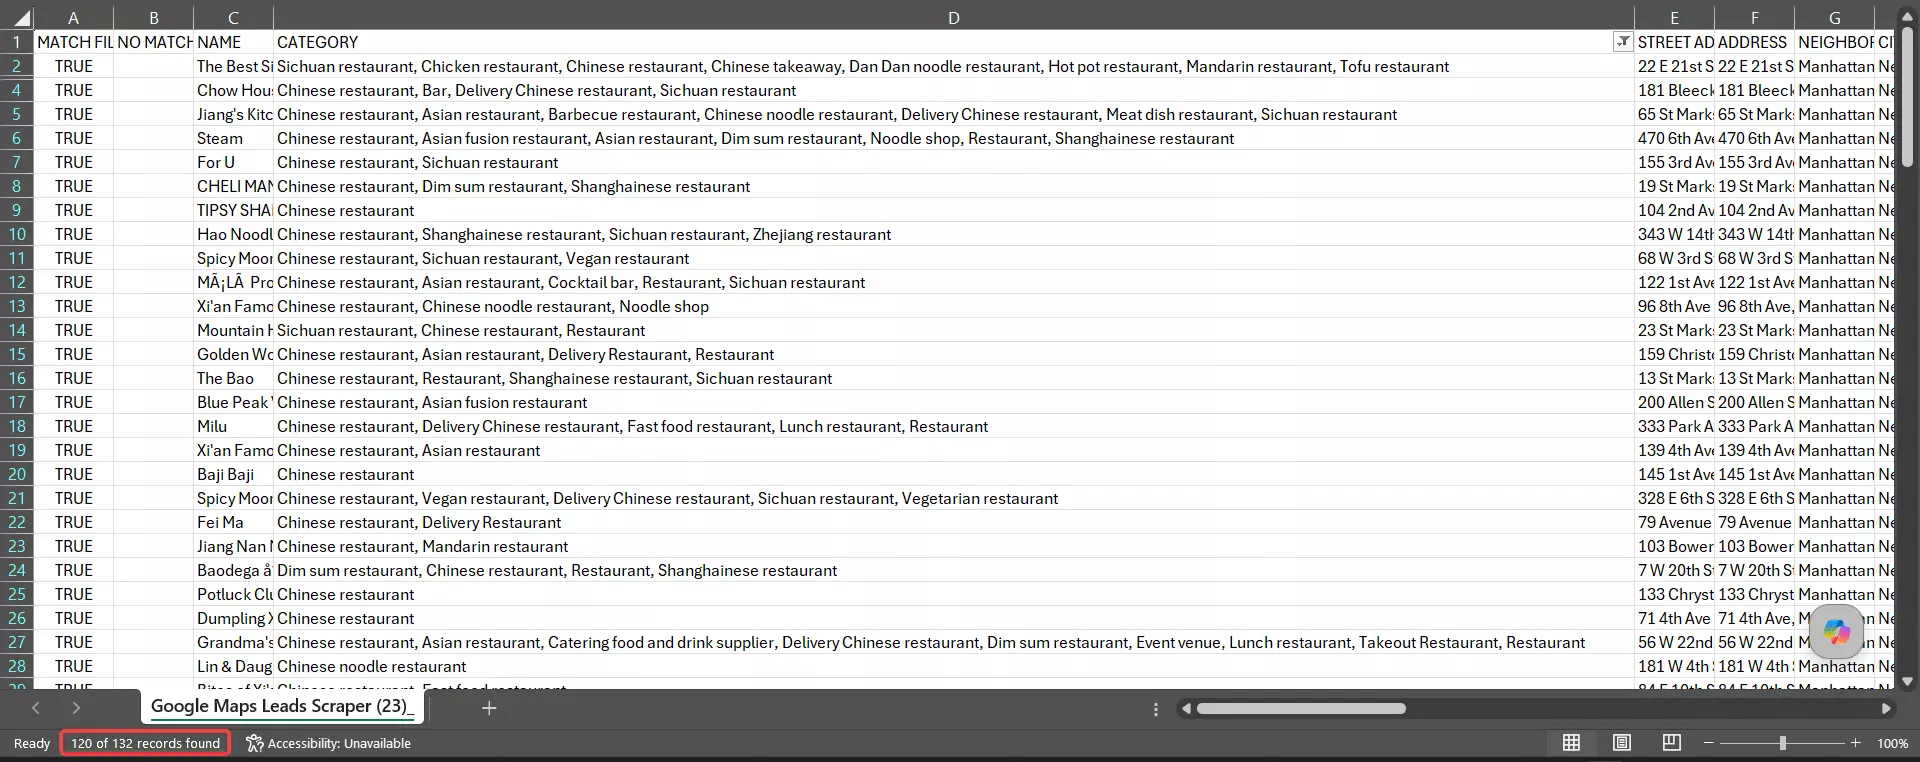
Task: Click the horizontal scrollbar right arrow
Action: click(x=1886, y=709)
